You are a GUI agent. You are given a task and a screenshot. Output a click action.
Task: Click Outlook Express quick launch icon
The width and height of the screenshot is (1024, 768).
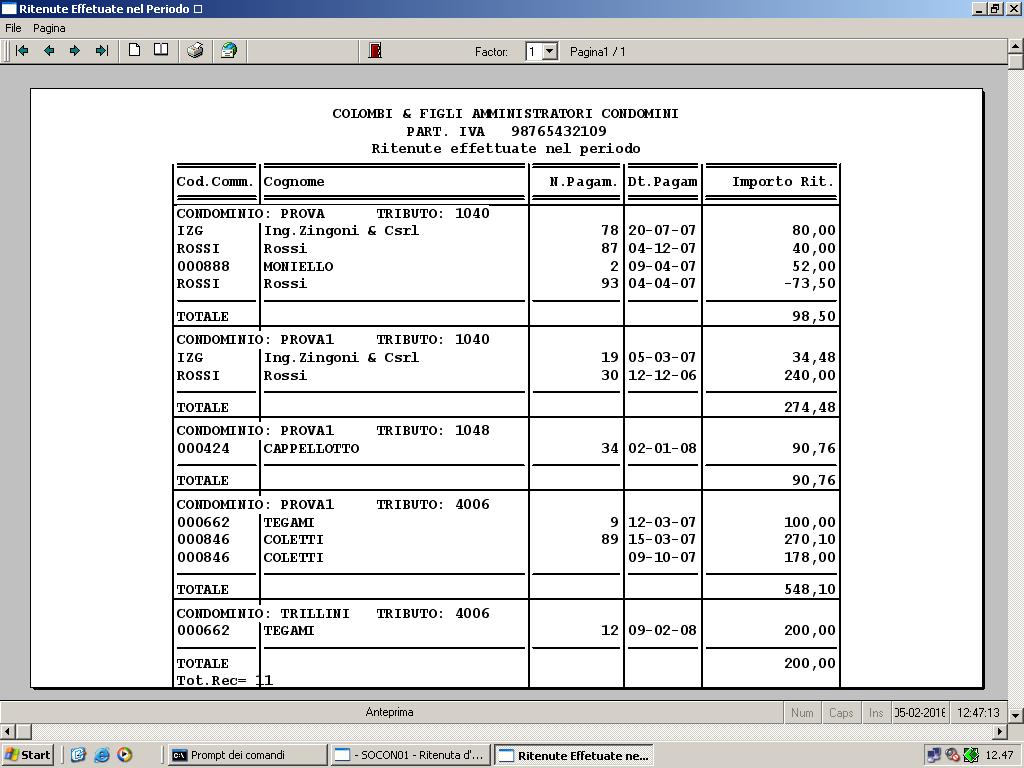[x=78, y=755]
